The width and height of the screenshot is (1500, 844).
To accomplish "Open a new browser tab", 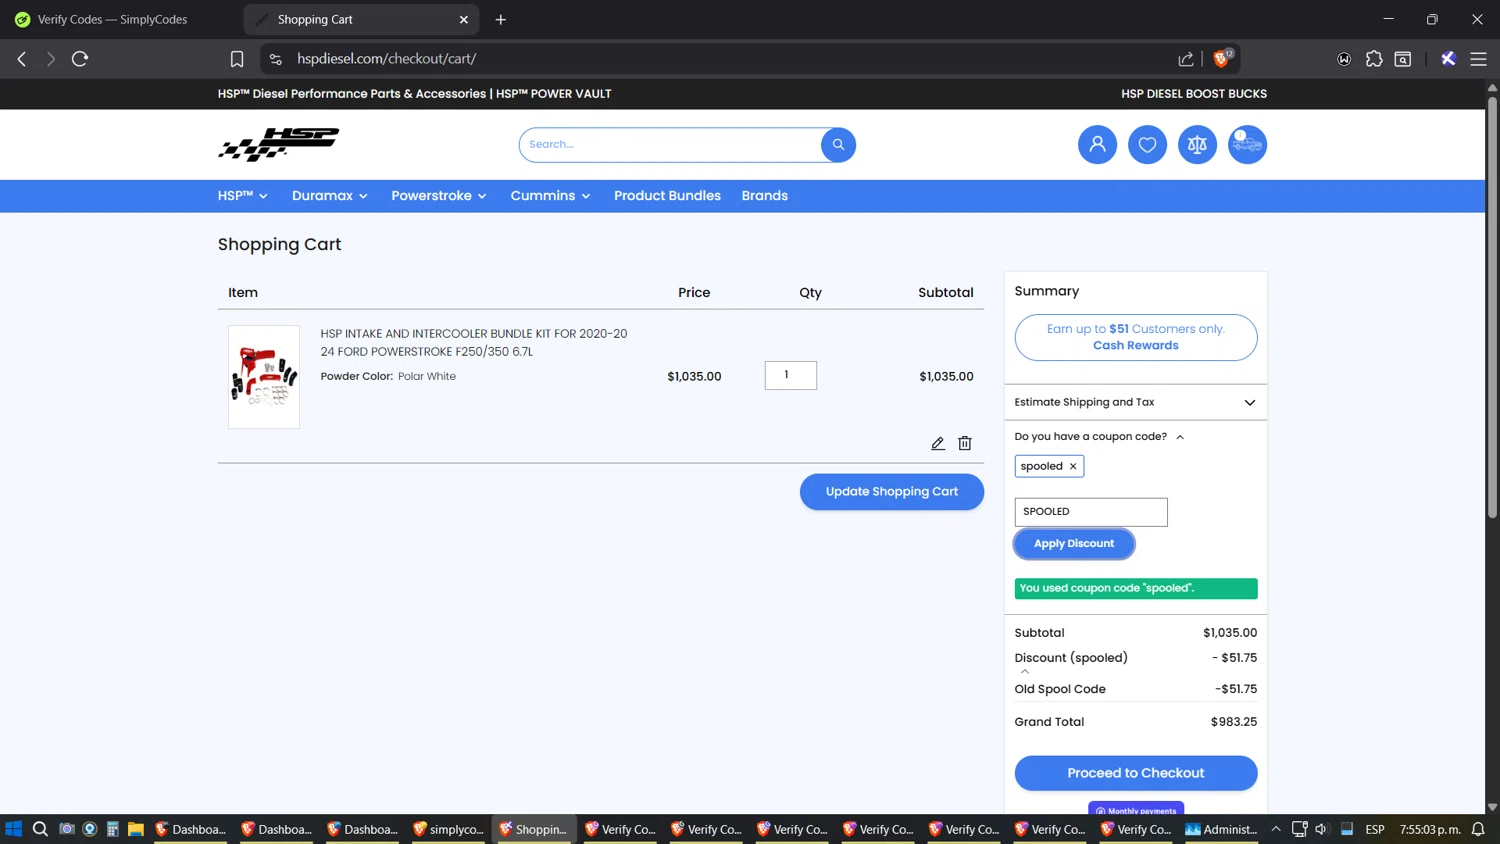I will [x=501, y=19].
